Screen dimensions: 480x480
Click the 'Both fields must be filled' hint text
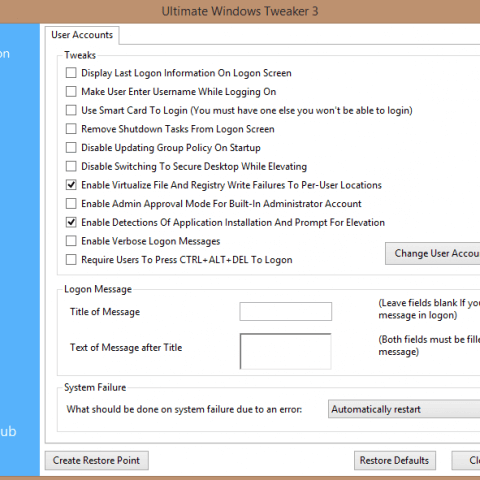pos(429,345)
